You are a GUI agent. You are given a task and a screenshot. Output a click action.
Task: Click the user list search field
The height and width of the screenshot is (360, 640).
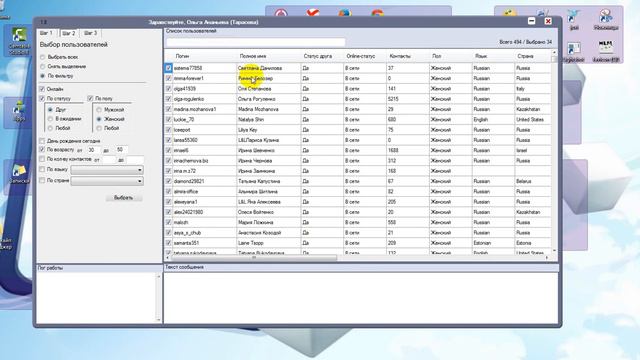coord(256,42)
